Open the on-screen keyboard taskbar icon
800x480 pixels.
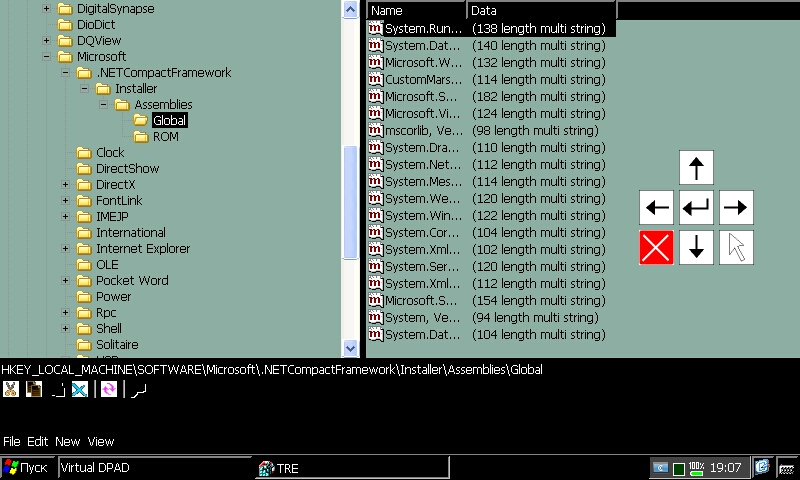(x=787, y=468)
